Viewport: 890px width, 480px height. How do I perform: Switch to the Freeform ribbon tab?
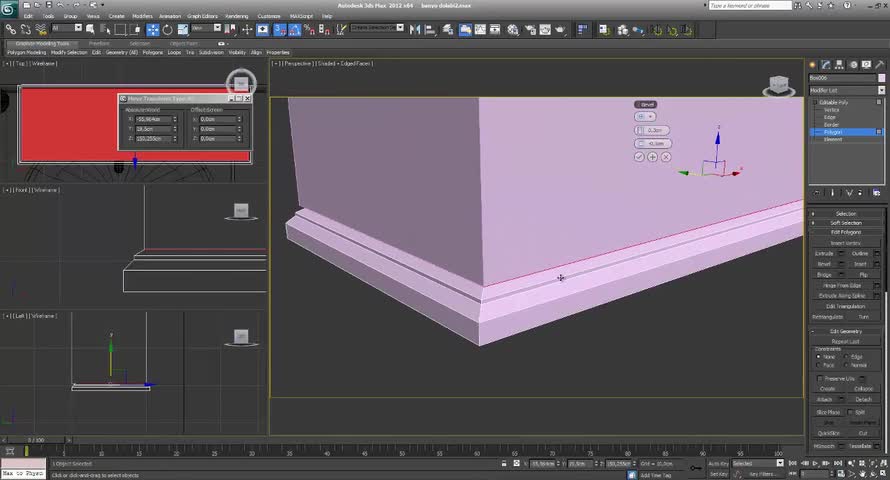click(x=99, y=43)
